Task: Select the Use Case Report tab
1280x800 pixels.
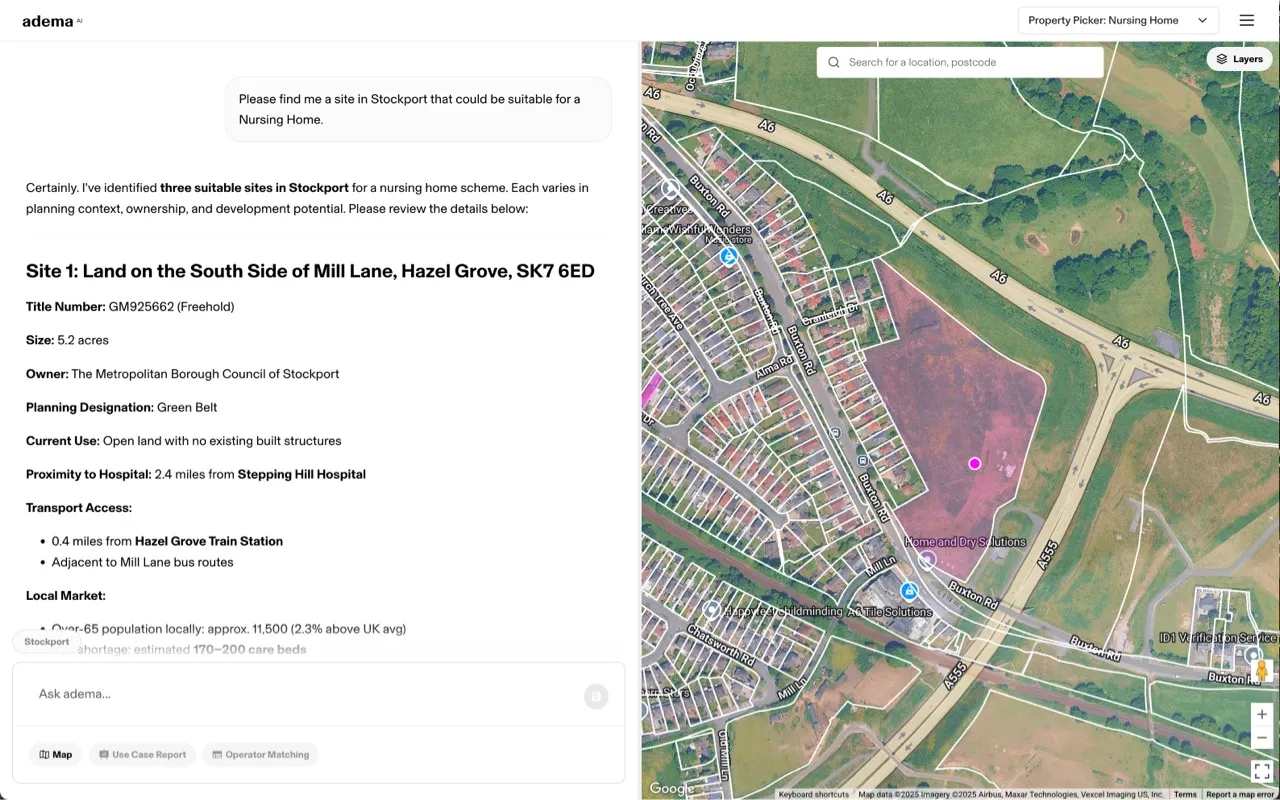Action: coord(143,754)
